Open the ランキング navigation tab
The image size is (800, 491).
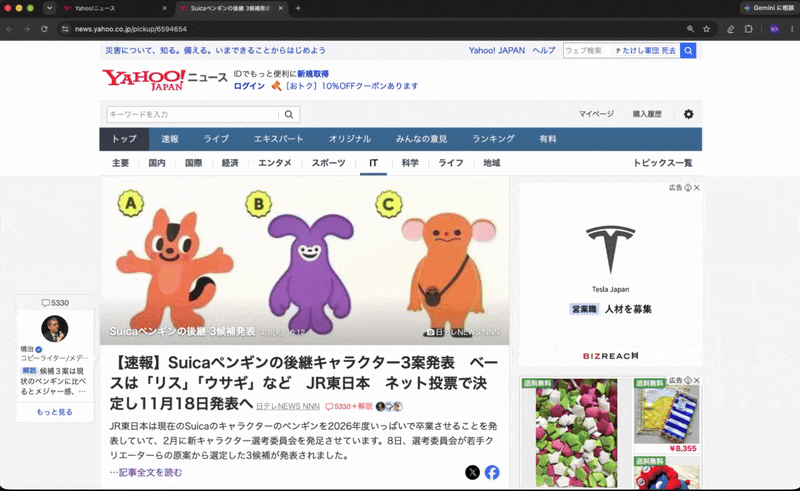[x=493, y=139]
